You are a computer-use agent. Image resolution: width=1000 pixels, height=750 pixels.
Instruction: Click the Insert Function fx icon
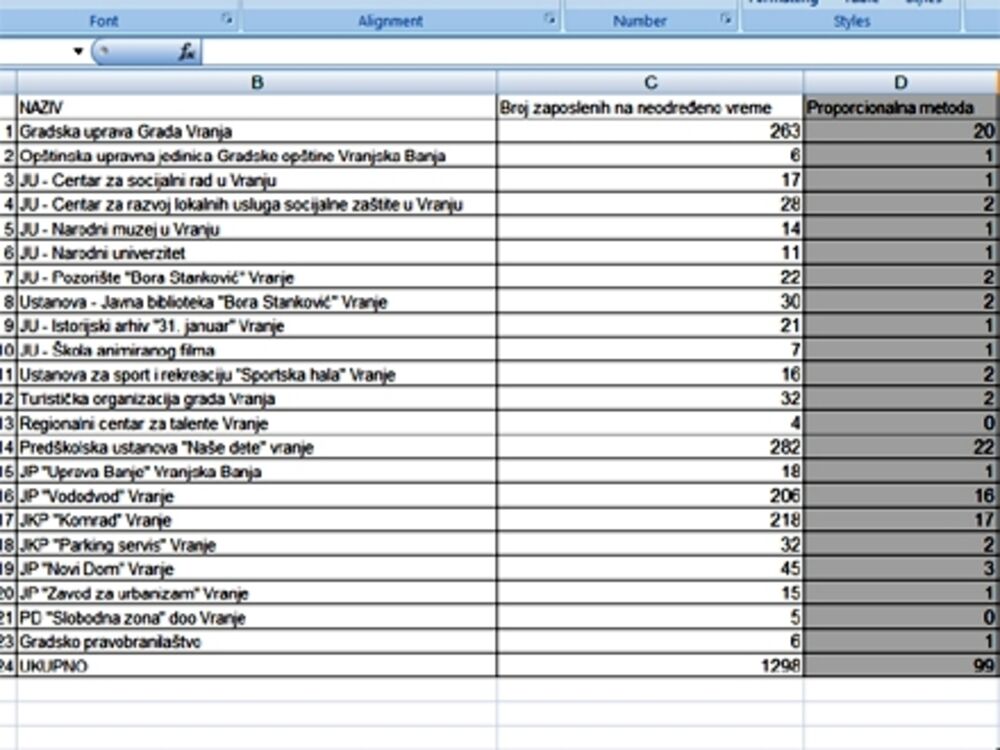[x=186, y=52]
